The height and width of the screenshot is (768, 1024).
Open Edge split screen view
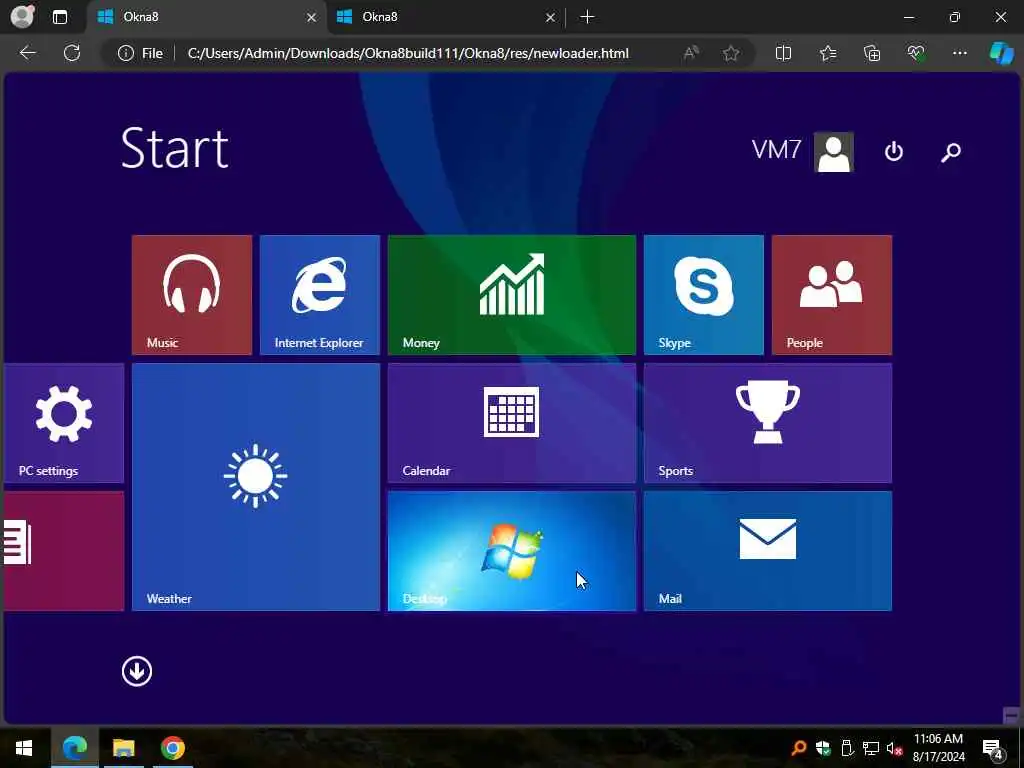pos(783,53)
